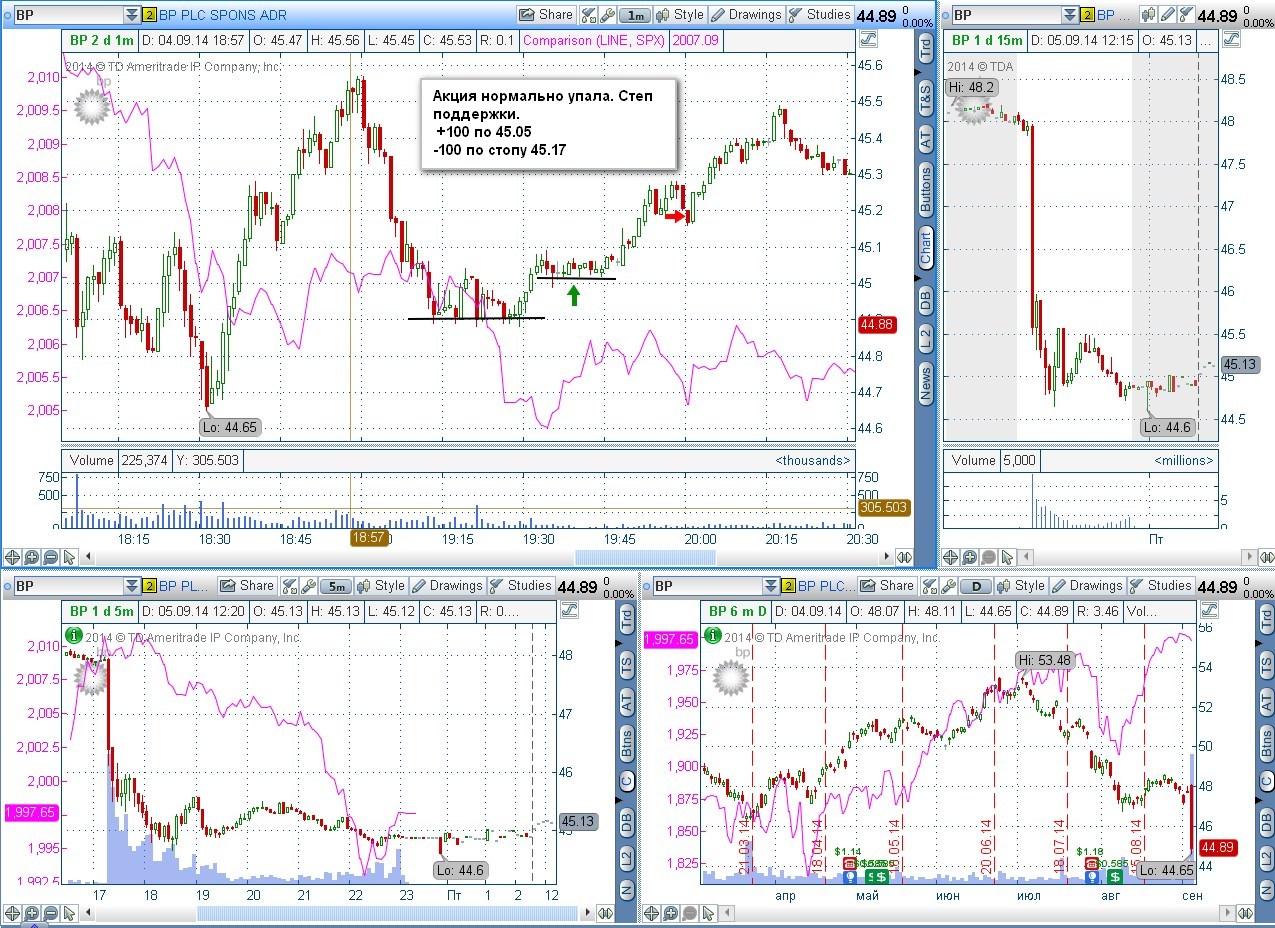Screen dimensions: 1275x928
Task: Select the pan crosshair tool below the 15m chart
Action: pos(953,557)
